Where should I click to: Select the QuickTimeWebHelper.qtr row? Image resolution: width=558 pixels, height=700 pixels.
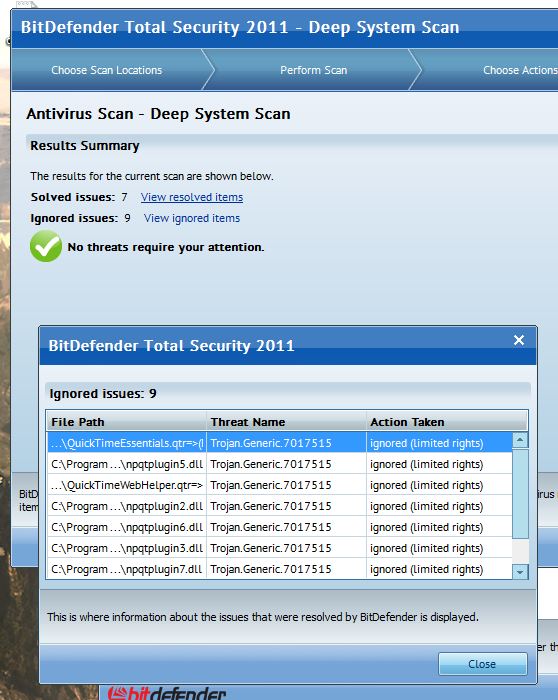point(280,485)
